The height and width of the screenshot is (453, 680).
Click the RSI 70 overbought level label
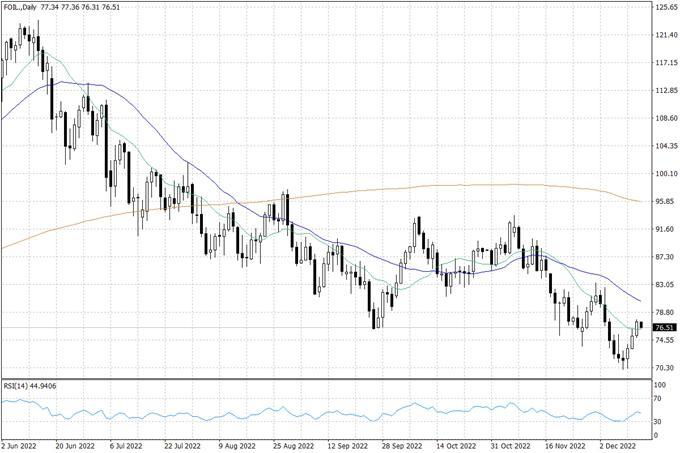coord(659,399)
